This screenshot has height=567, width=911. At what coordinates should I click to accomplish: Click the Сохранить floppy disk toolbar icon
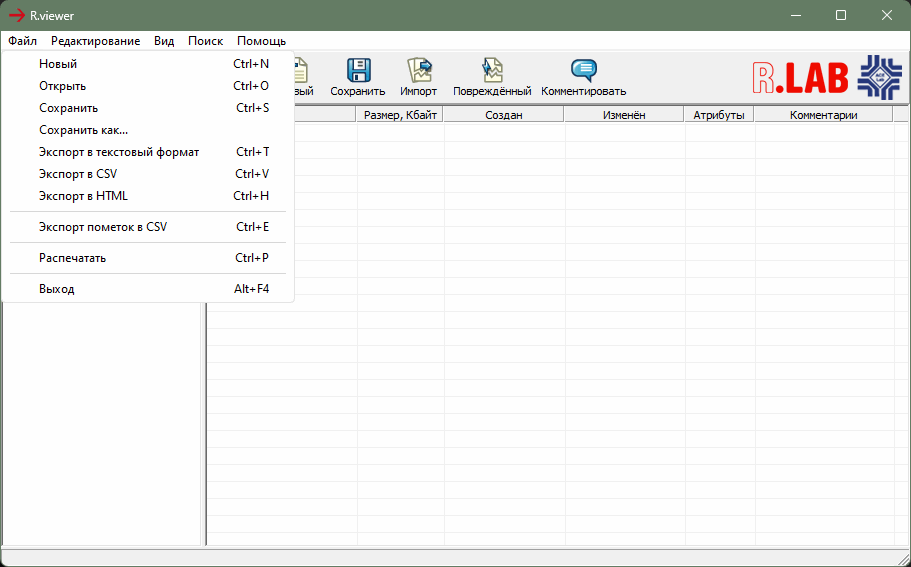tap(358, 70)
